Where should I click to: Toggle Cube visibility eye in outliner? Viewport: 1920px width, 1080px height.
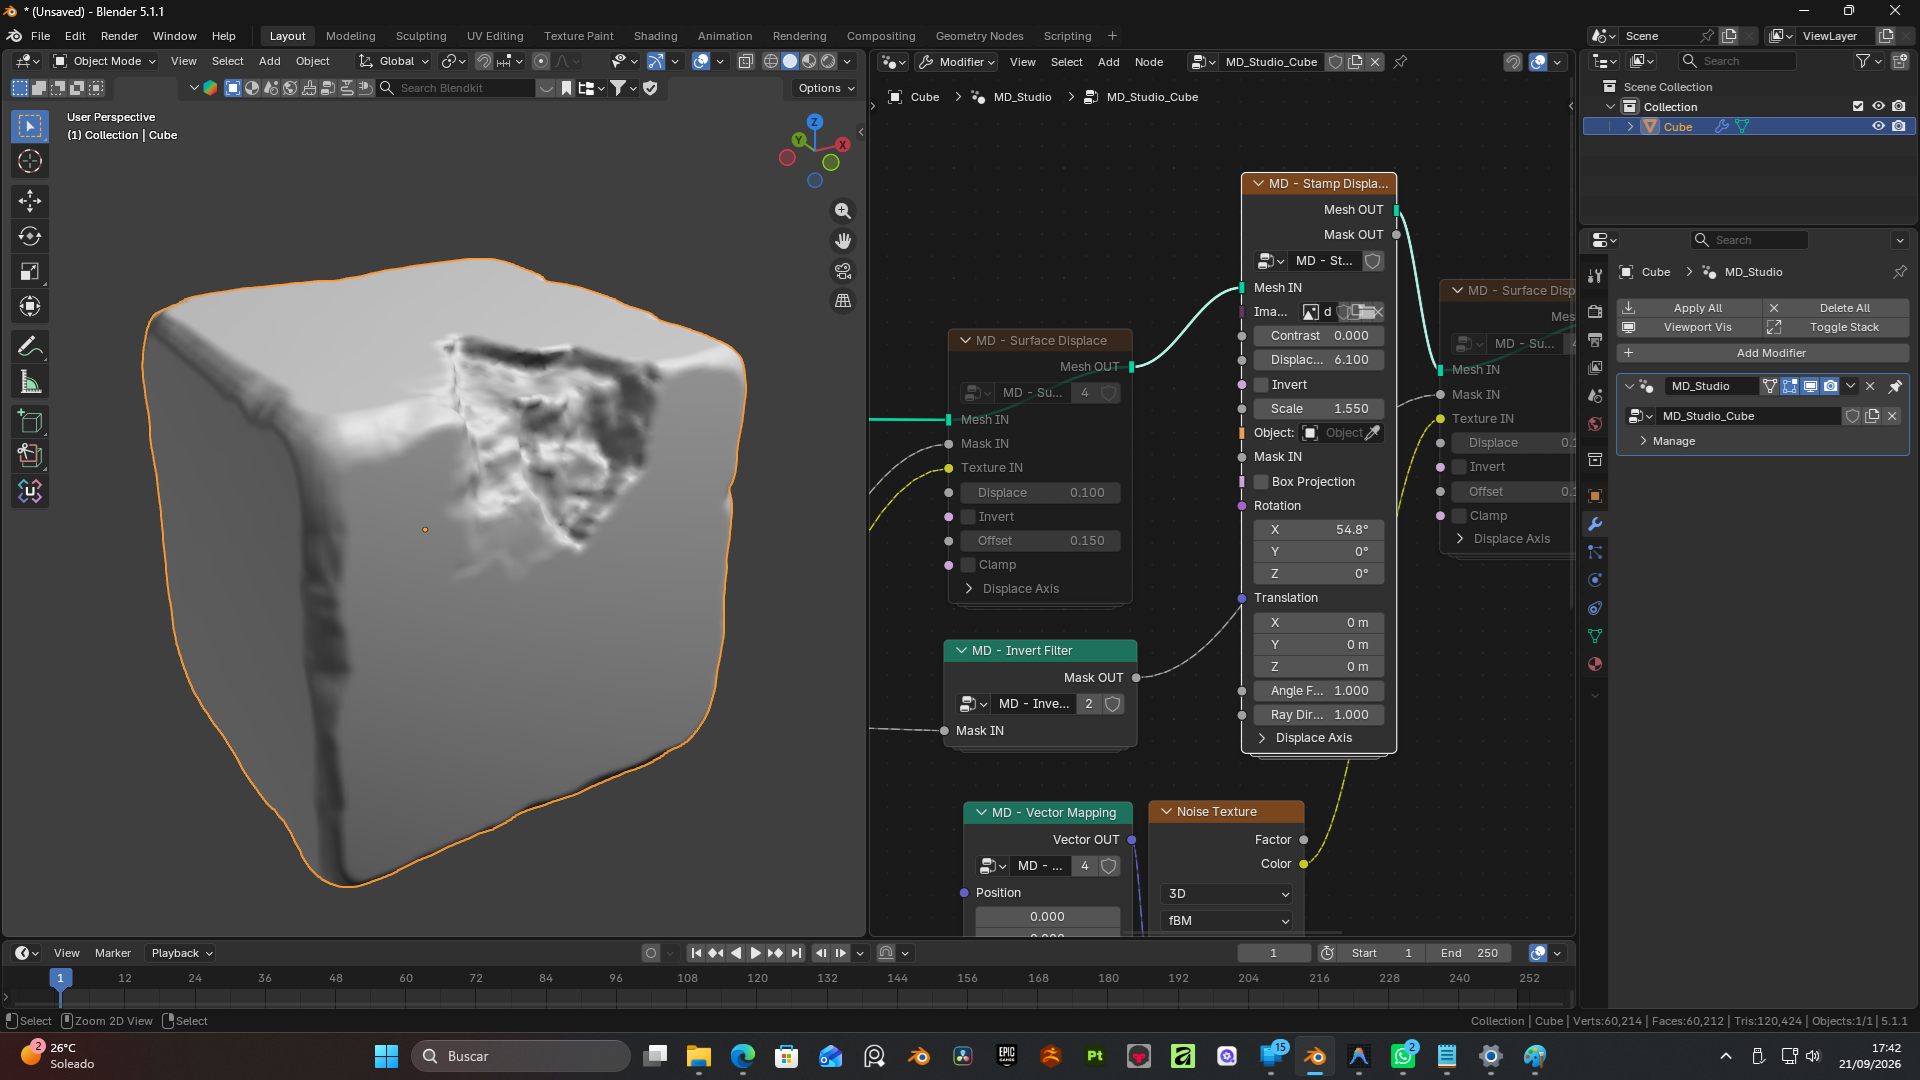click(1878, 127)
